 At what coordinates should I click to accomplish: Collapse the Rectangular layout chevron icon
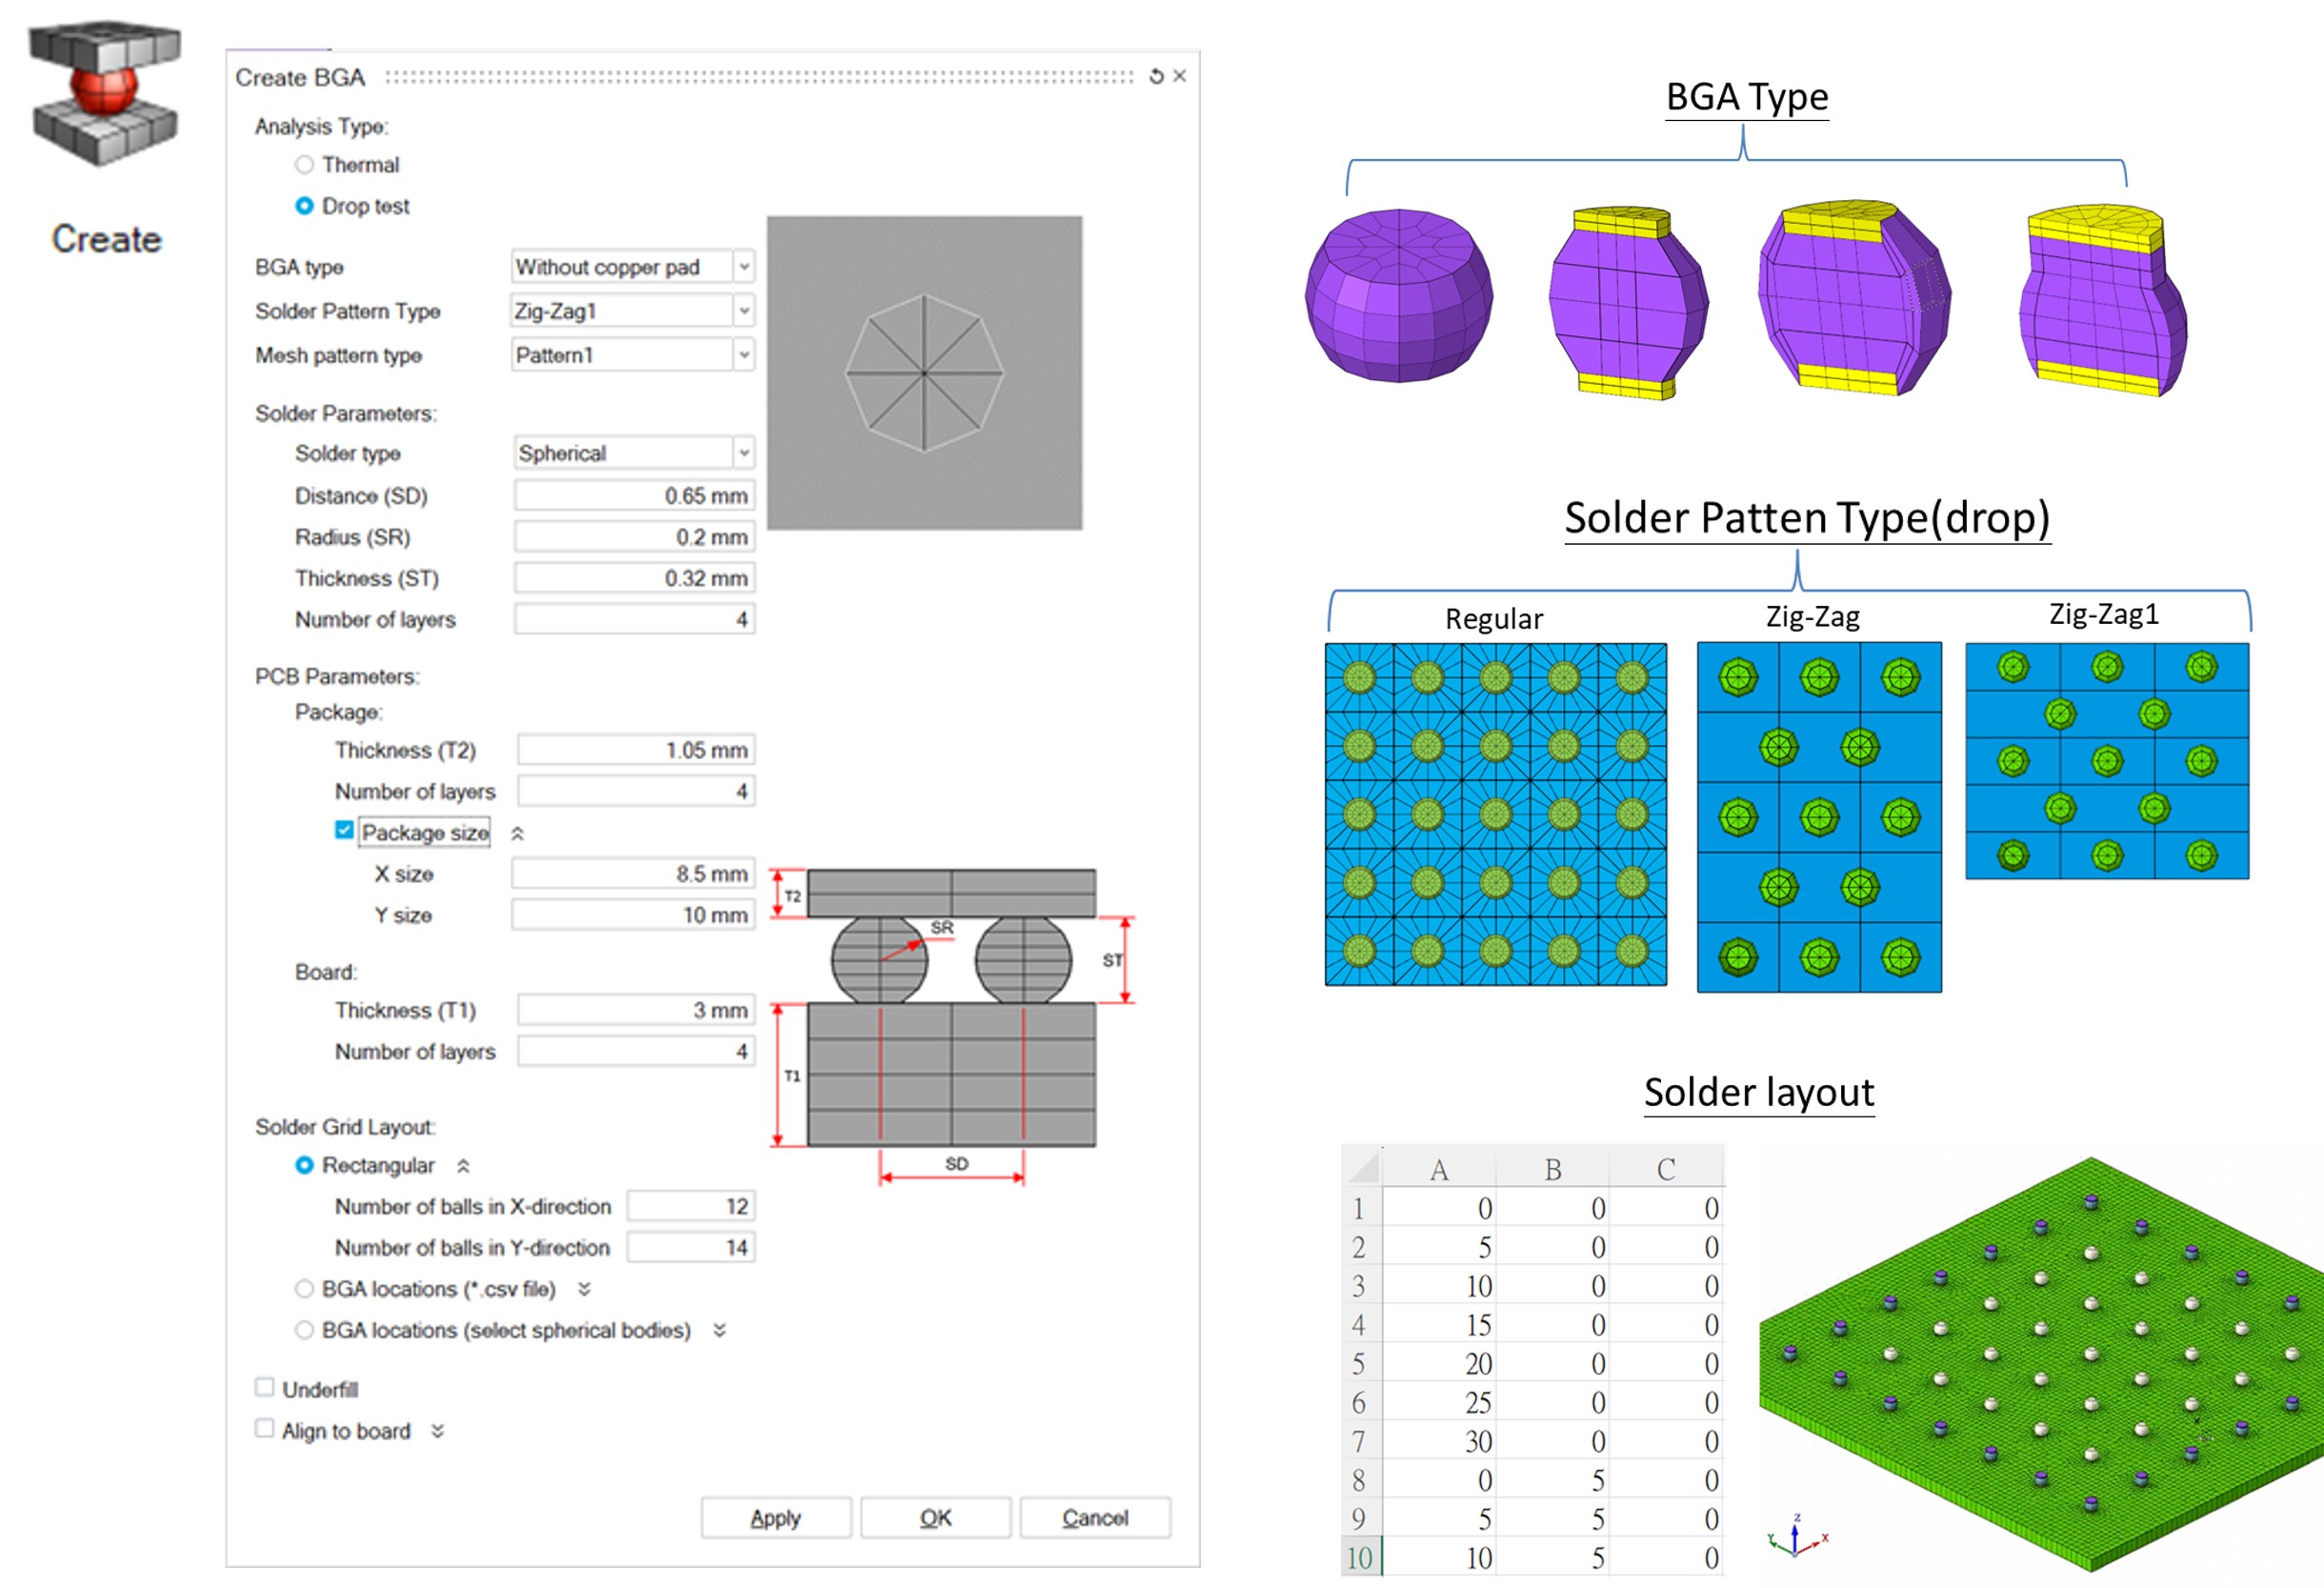[463, 1166]
